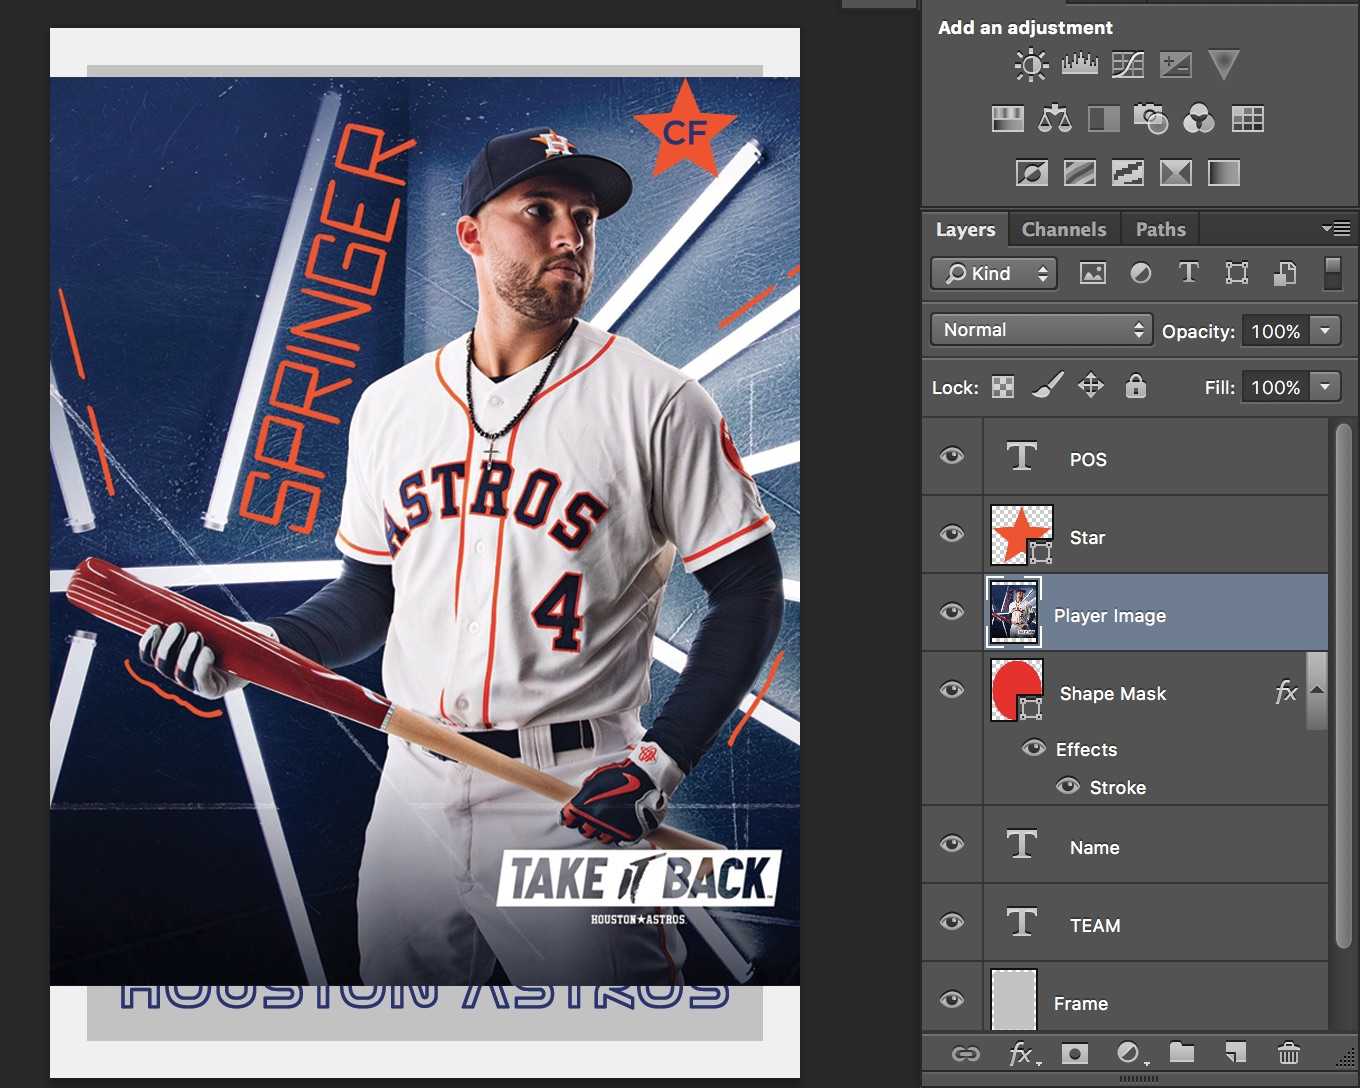Hide the Player Image layer
Image resolution: width=1360 pixels, height=1088 pixels.
point(952,612)
